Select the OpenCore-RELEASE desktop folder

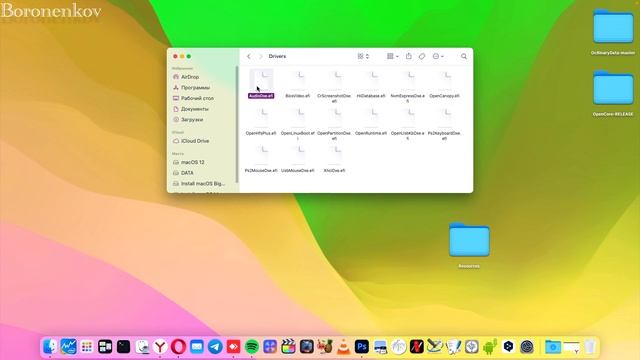point(613,93)
